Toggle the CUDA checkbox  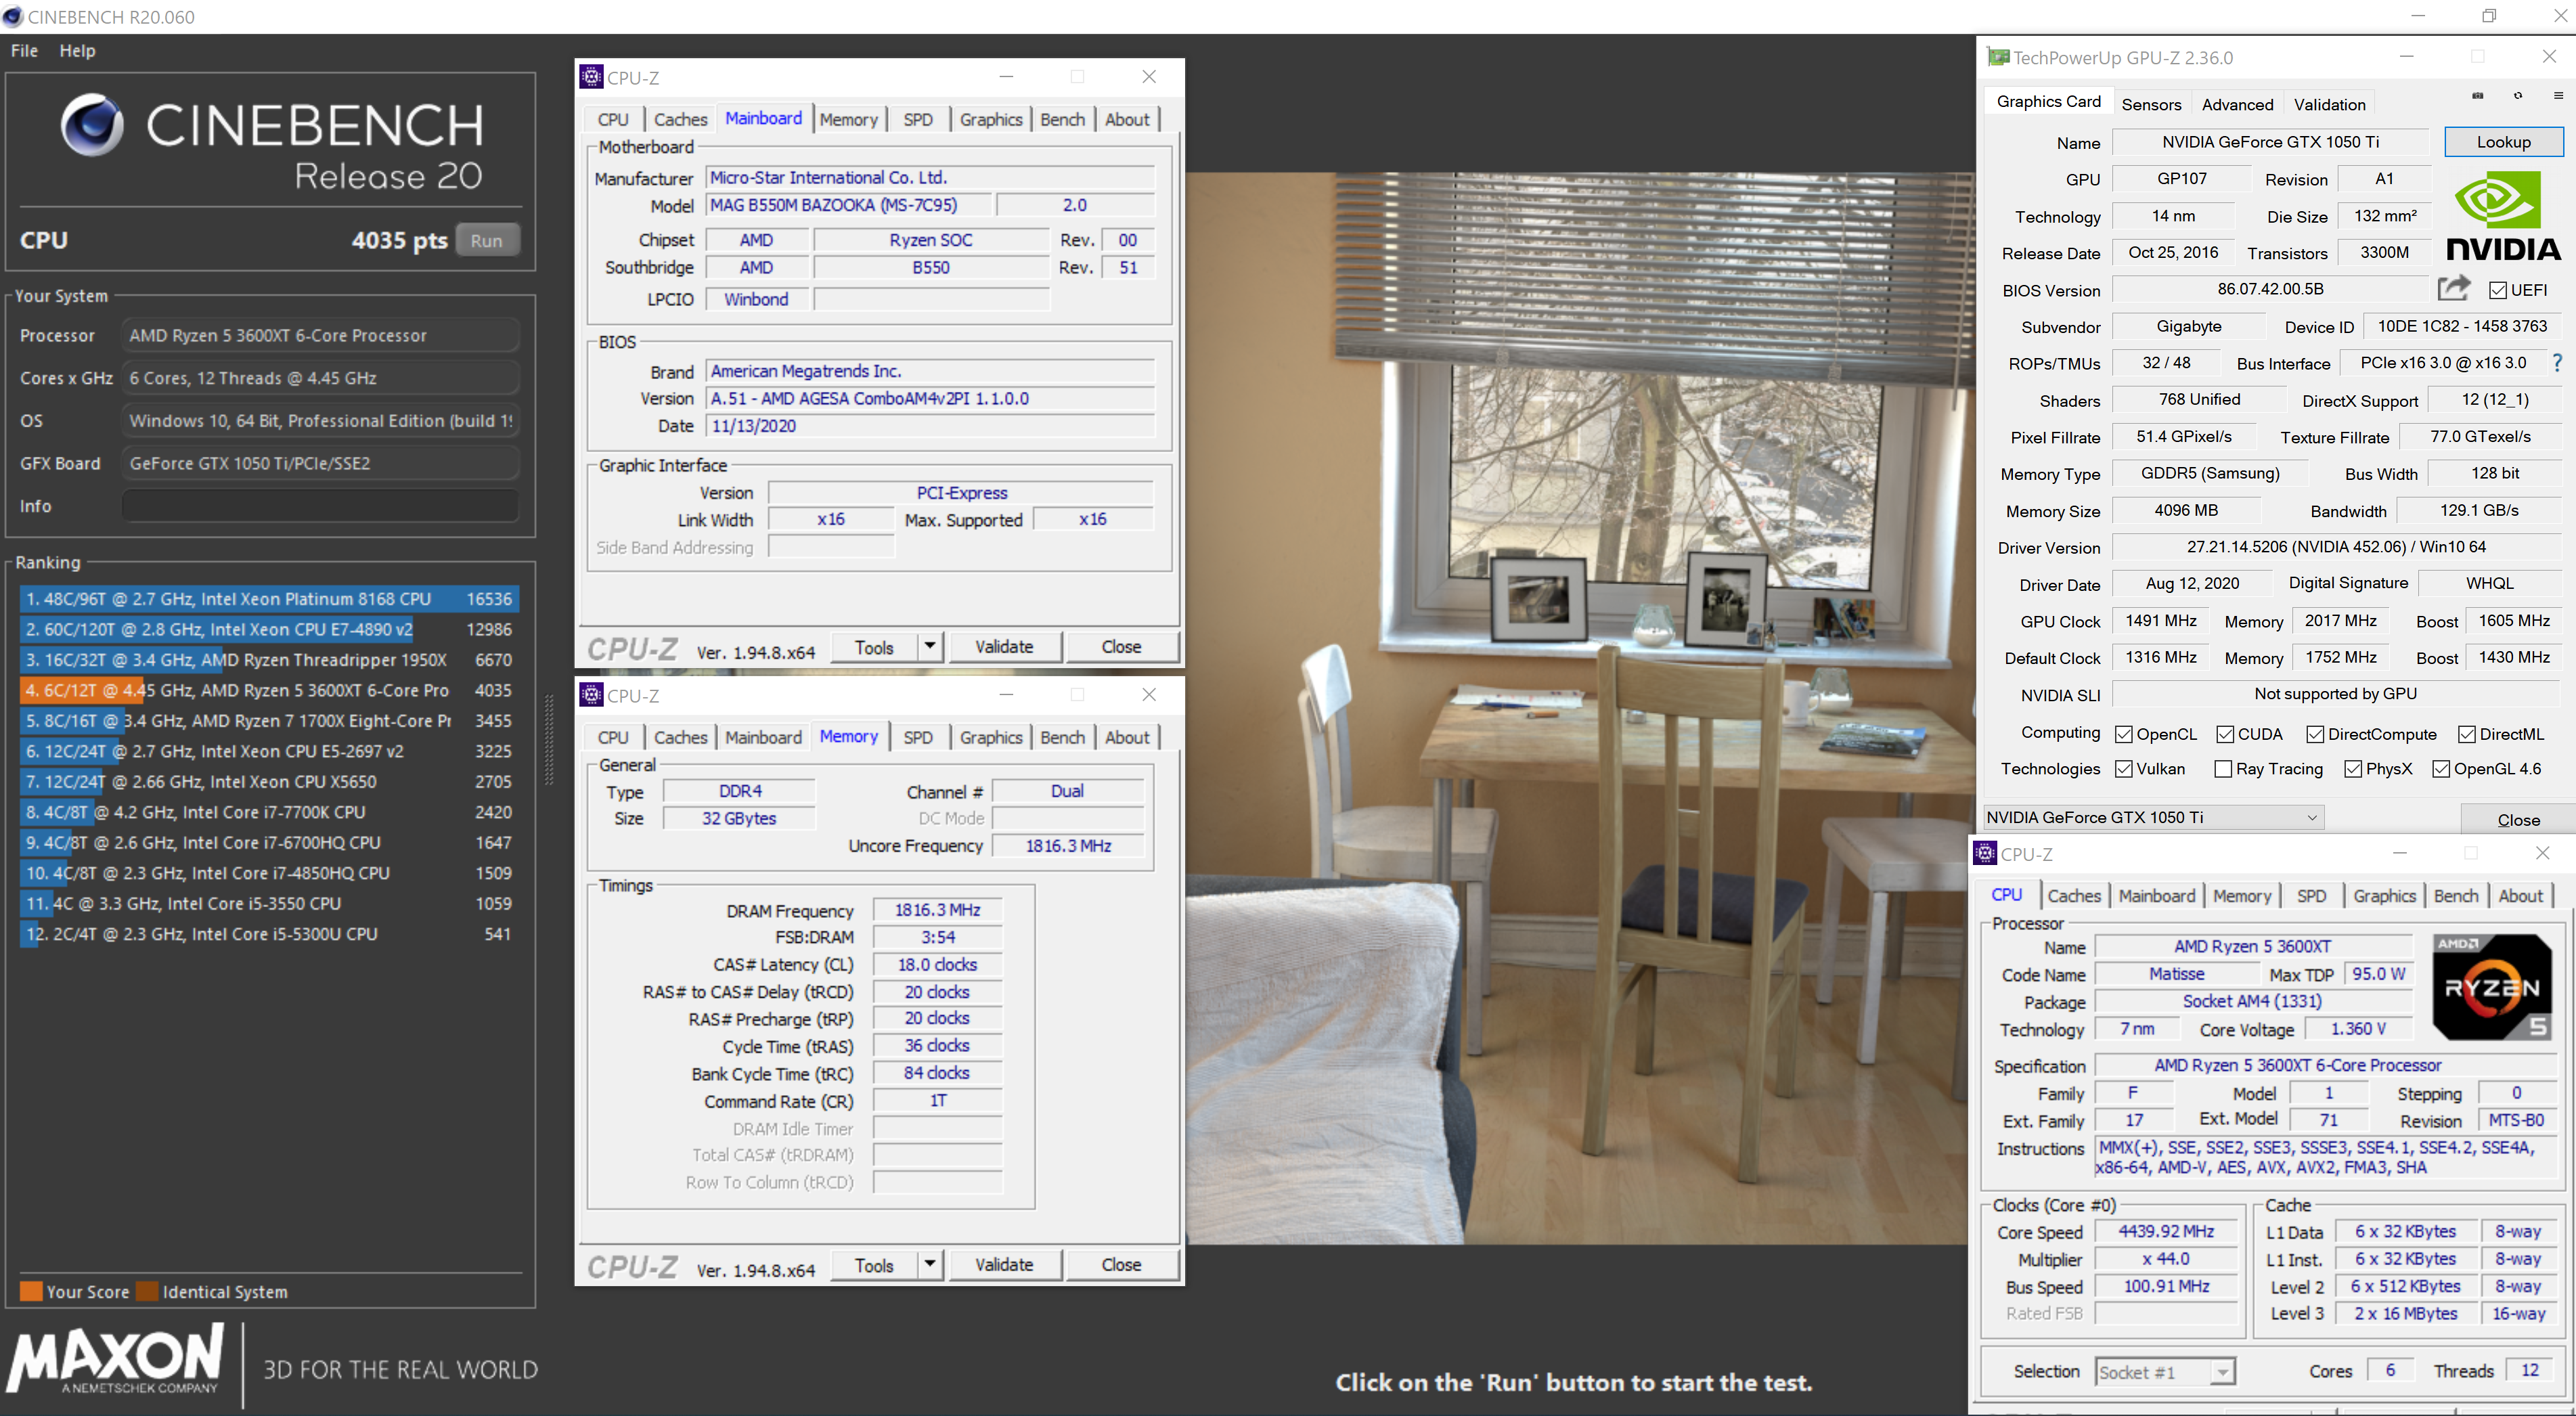pyautogui.click(x=2224, y=734)
